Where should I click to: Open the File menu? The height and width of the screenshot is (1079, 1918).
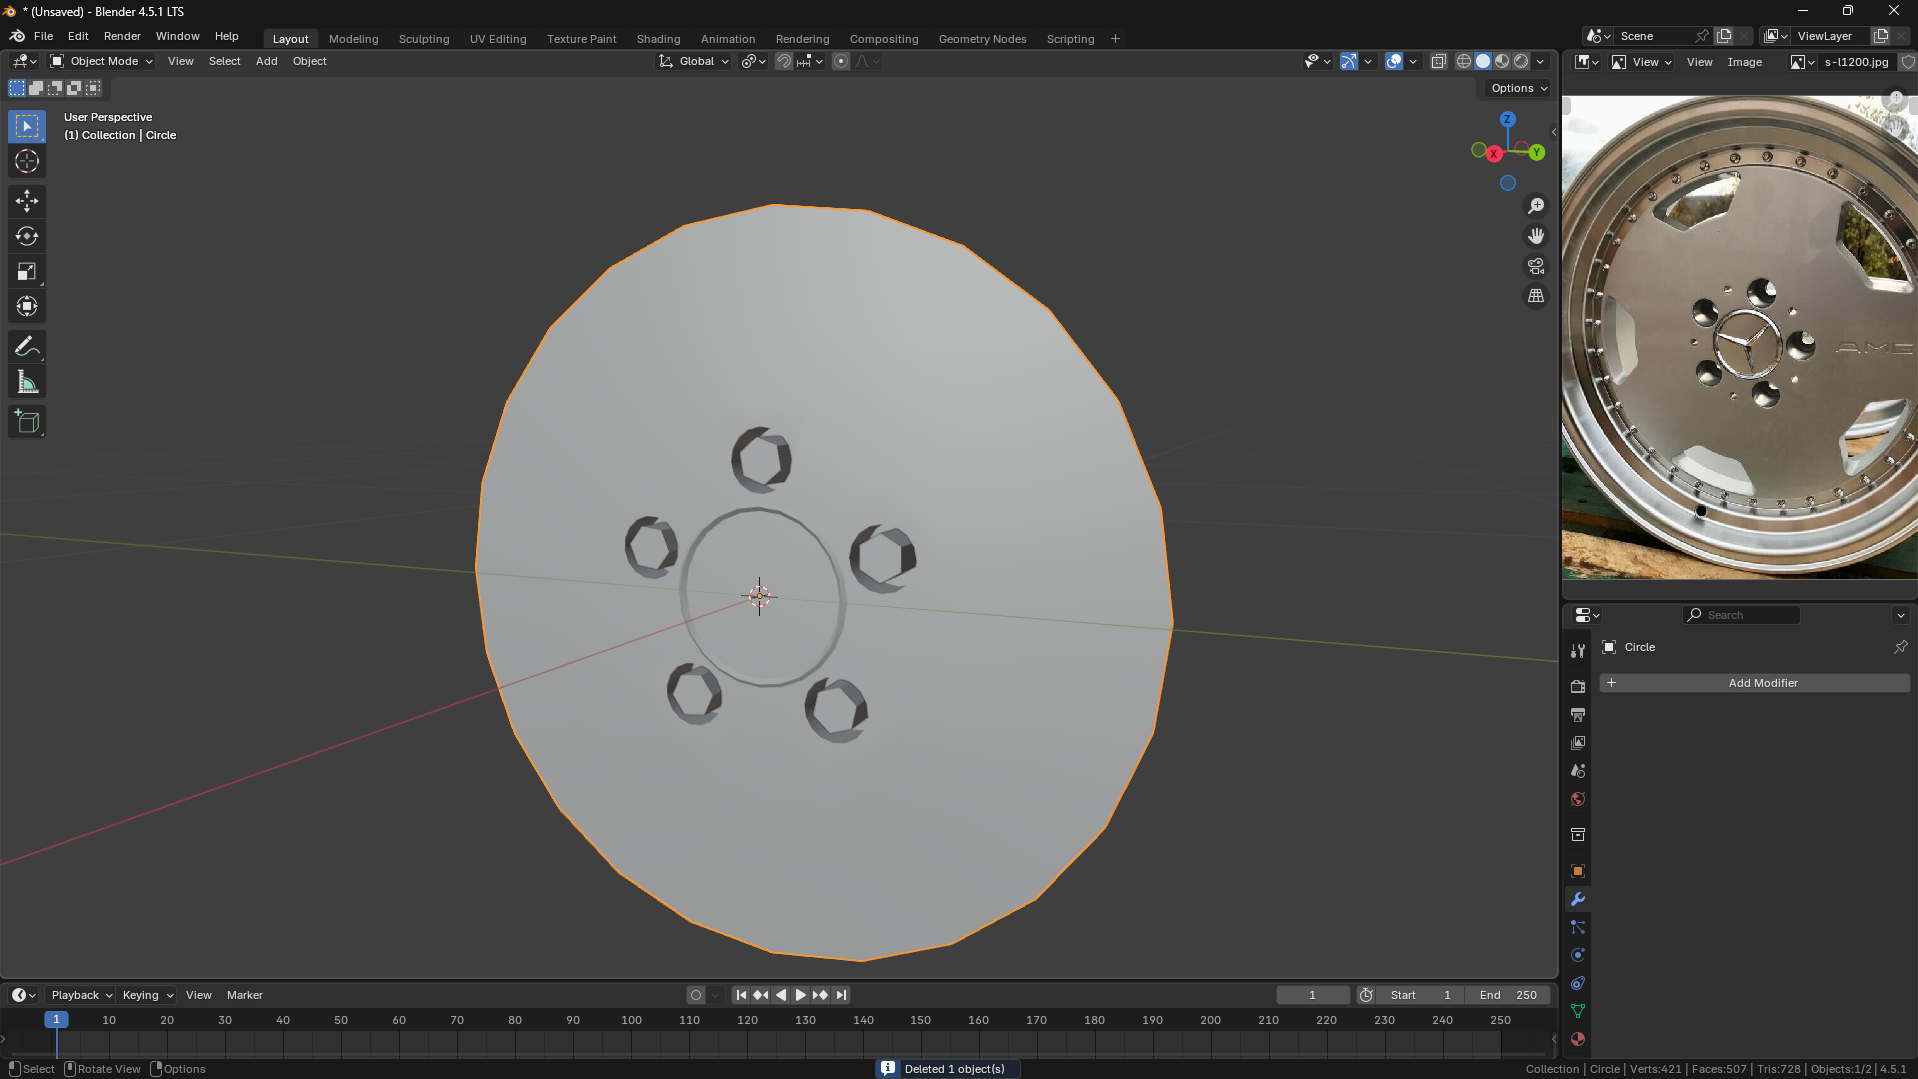point(43,36)
